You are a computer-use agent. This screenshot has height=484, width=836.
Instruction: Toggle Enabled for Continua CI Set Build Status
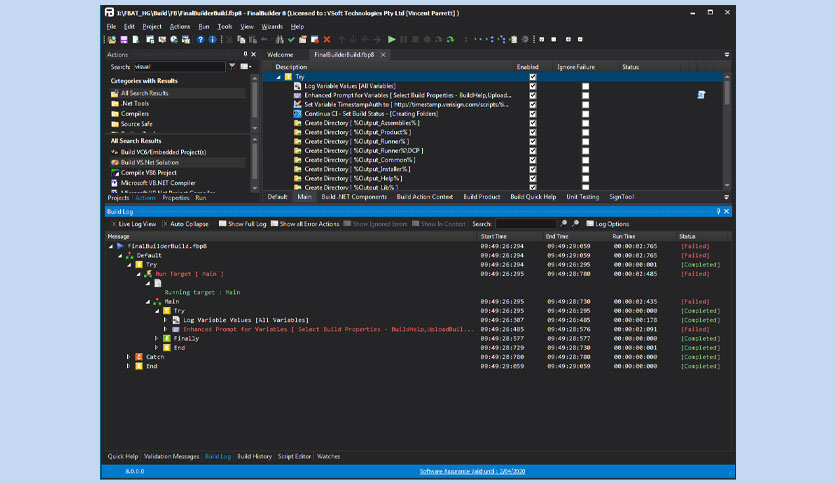533,114
